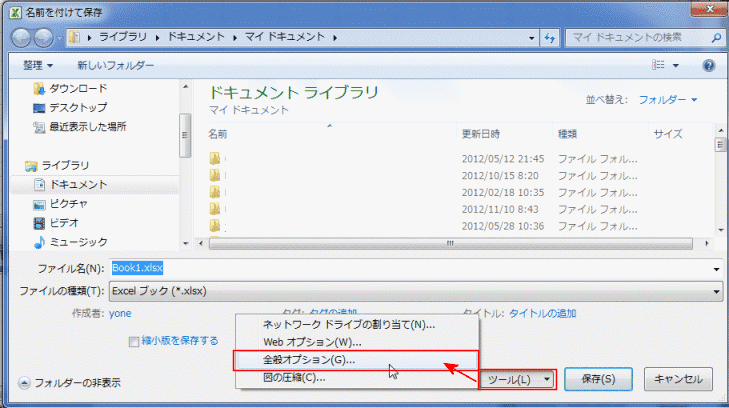Click folder icon dated 2012/02/18 10:35
The height and width of the screenshot is (408, 729).
[214, 192]
